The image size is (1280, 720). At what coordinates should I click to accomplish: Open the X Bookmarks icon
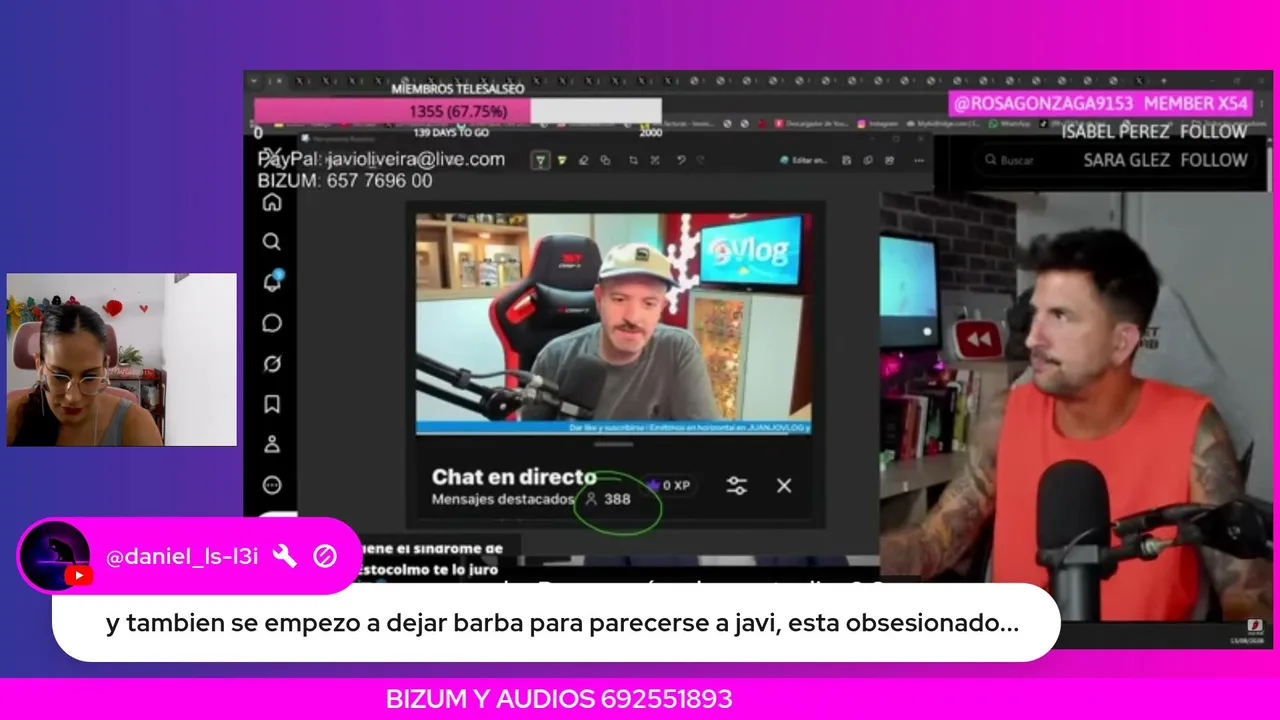pos(272,404)
